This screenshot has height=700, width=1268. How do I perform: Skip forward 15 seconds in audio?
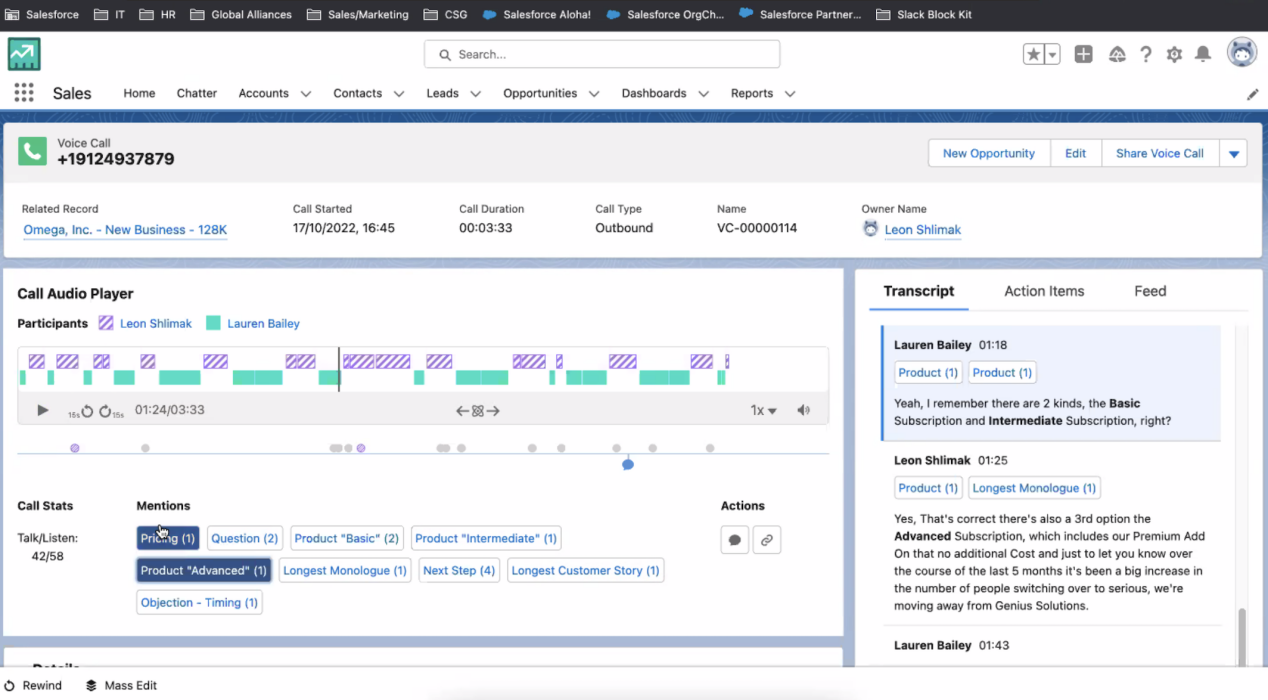(x=109, y=411)
